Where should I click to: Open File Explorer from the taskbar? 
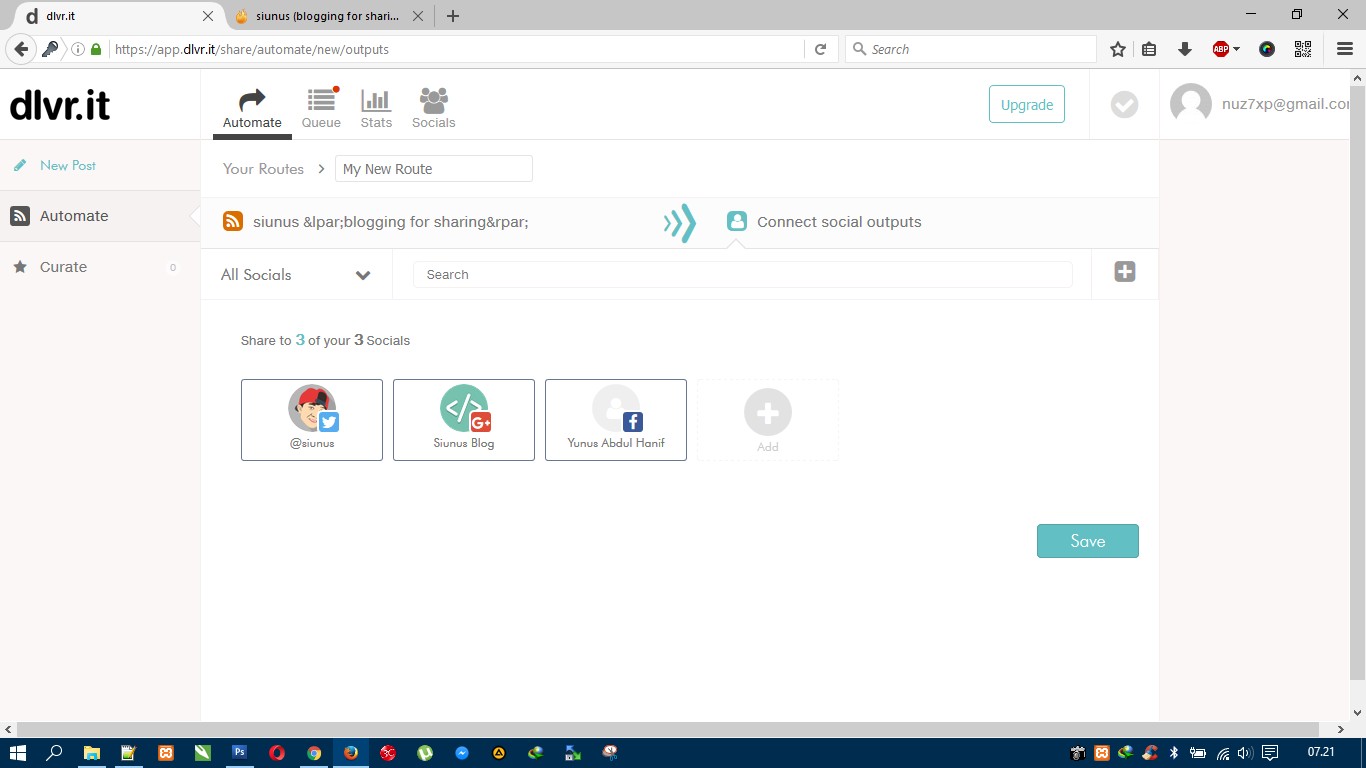coord(91,753)
